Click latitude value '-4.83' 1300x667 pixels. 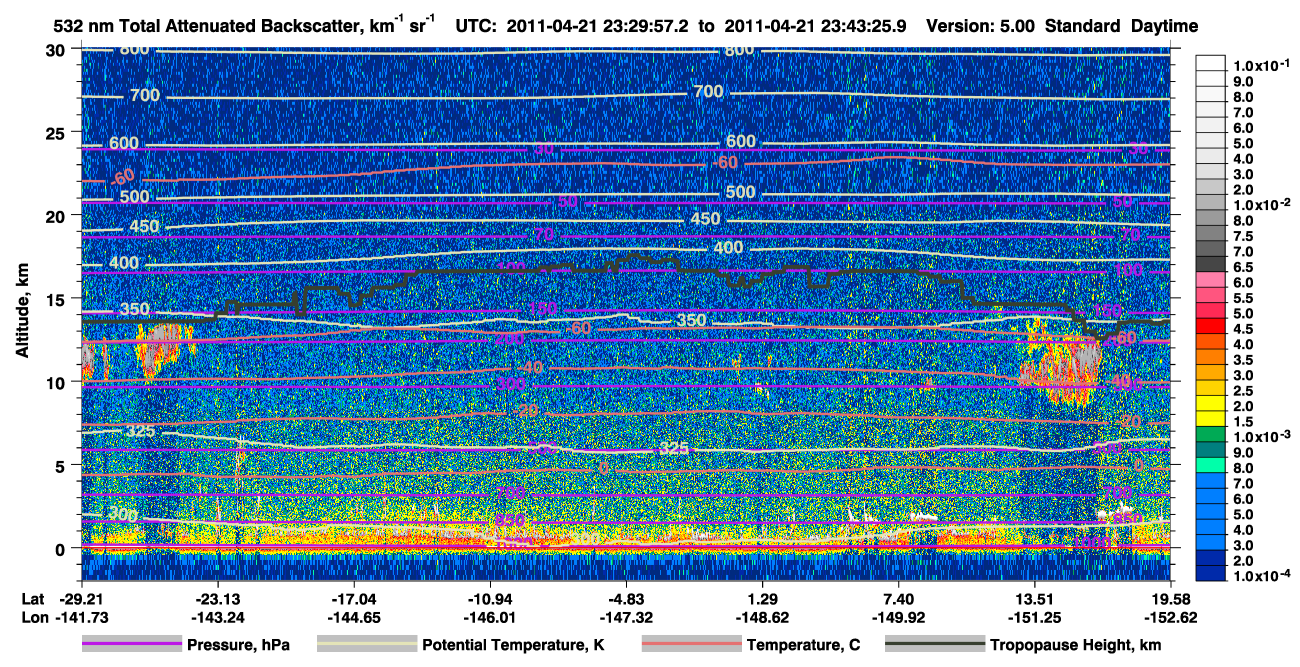click(626, 599)
